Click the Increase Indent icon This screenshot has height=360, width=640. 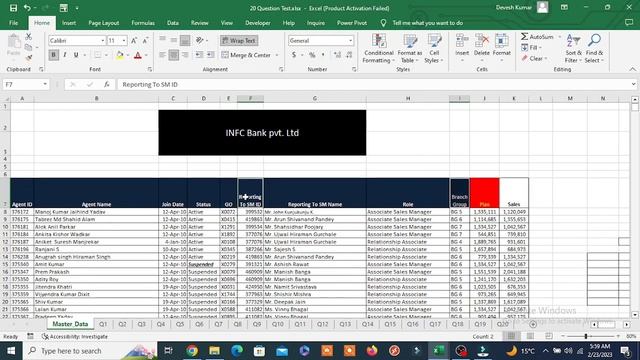[211, 55]
